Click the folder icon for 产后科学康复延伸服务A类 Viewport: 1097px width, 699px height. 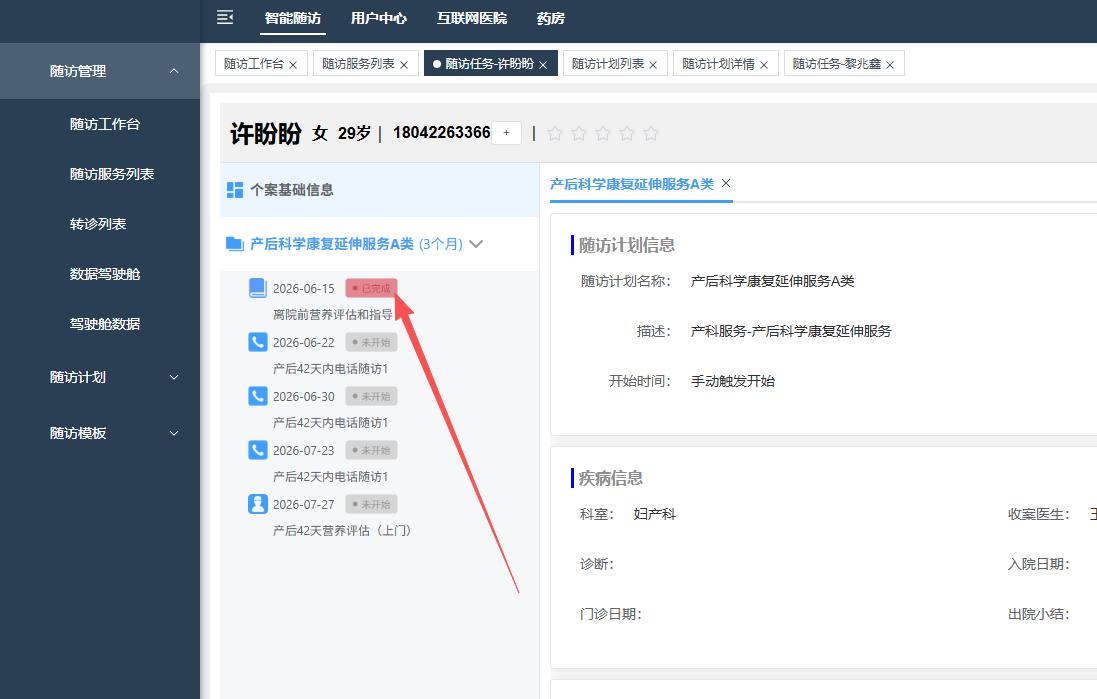(234, 243)
